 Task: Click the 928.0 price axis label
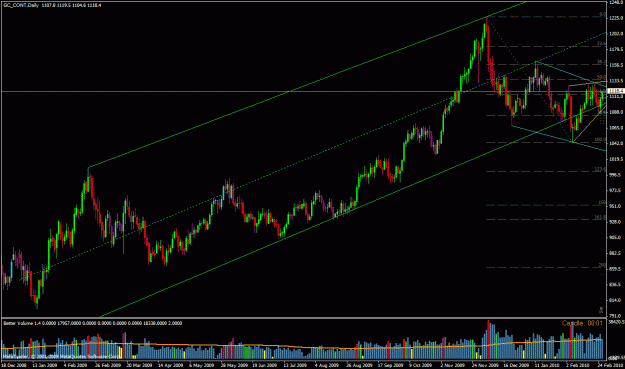click(616, 222)
